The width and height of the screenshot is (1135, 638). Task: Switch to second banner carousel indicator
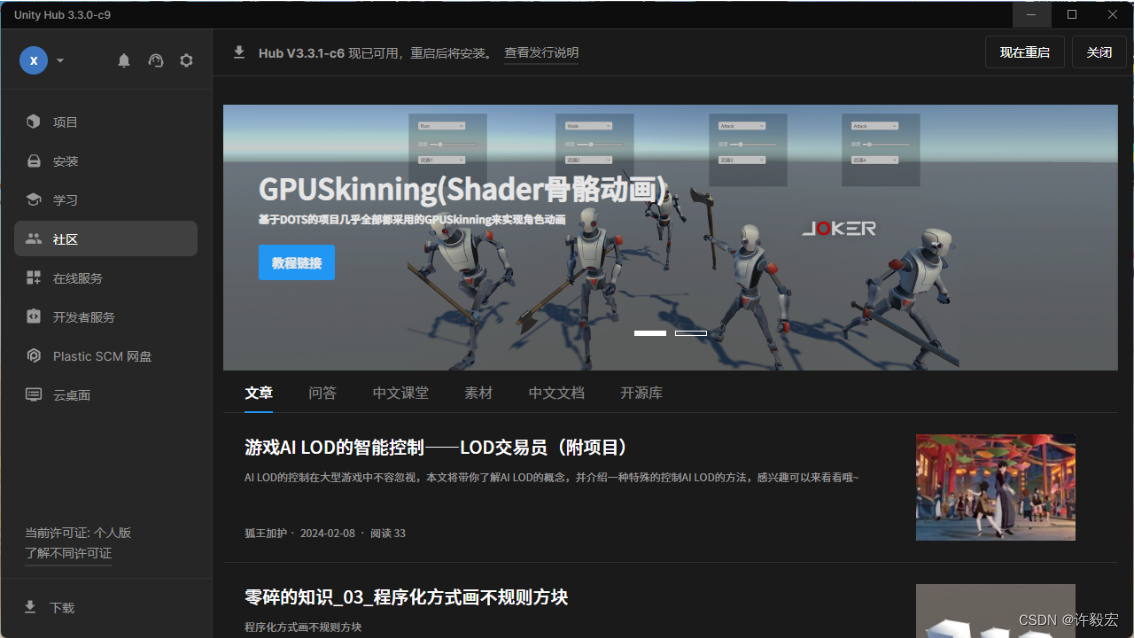(x=691, y=333)
